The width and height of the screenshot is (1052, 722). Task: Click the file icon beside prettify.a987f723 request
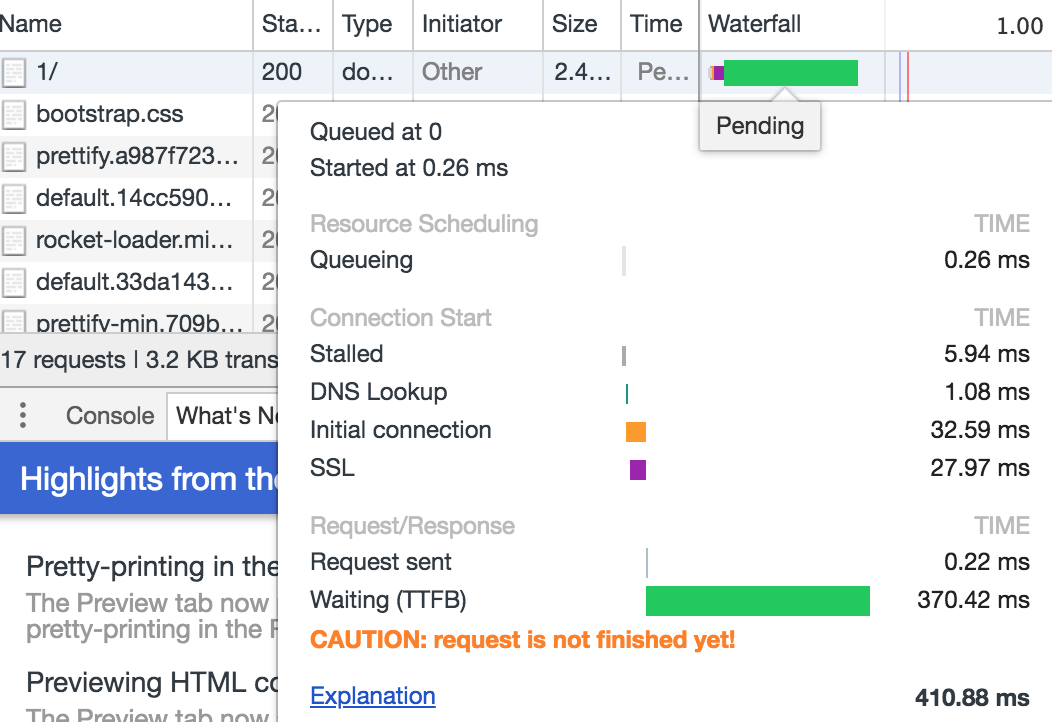13,156
